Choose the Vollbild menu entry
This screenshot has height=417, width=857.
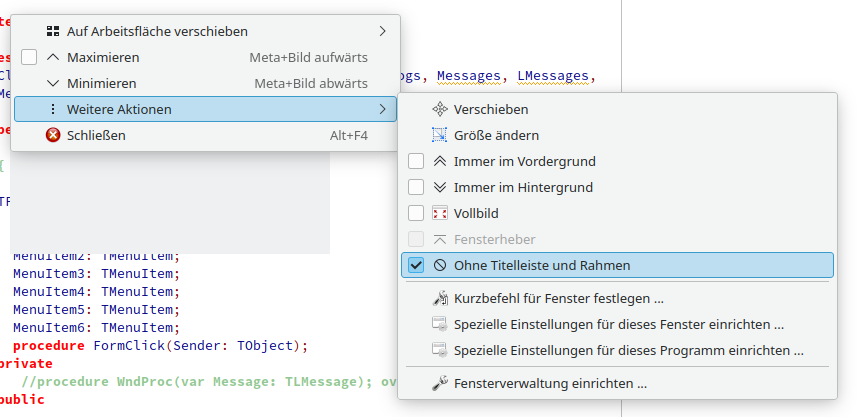coord(618,213)
